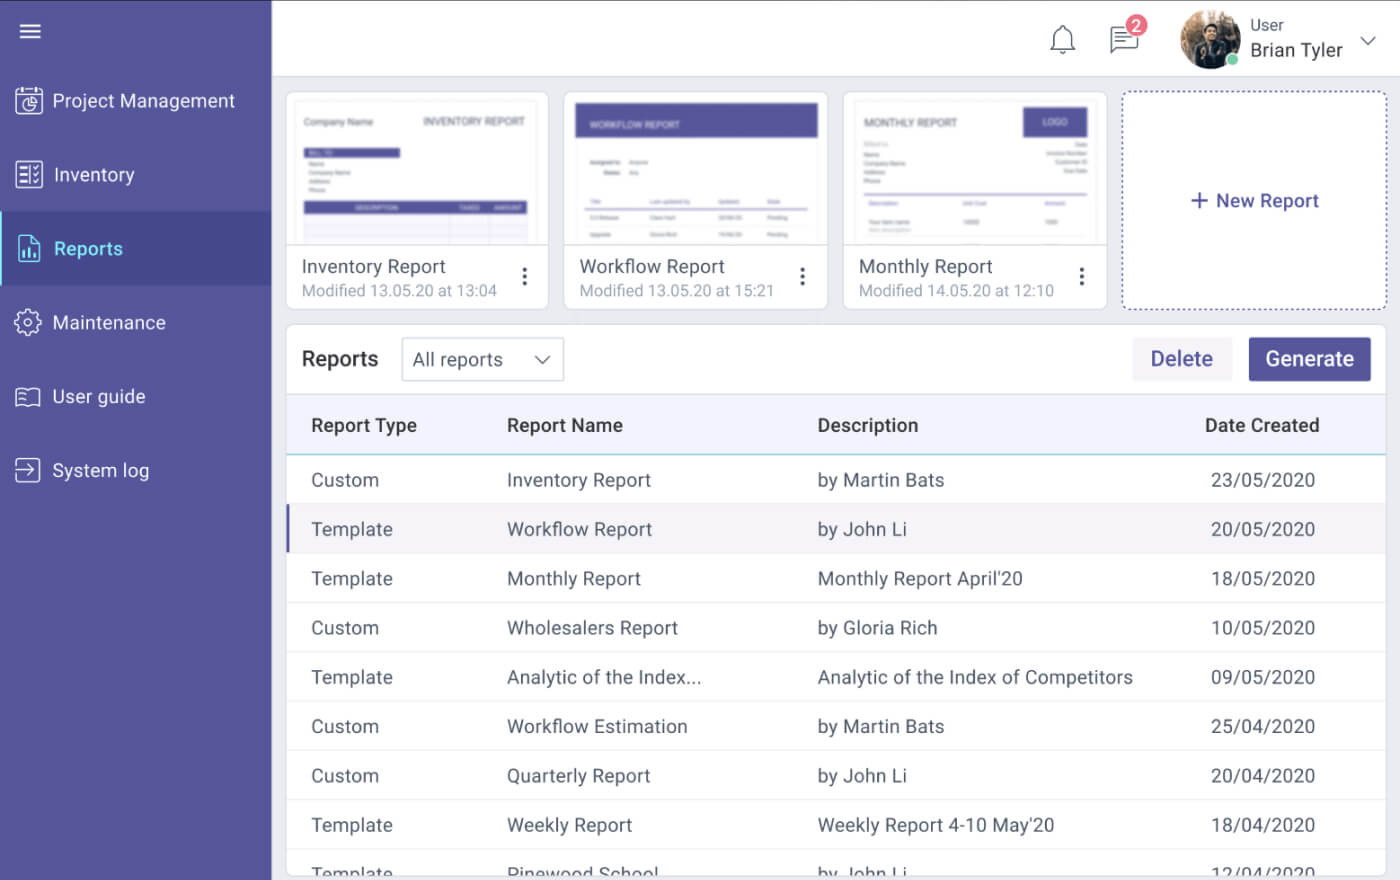Click the Delete button
The height and width of the screenshot is (880, 1400).
point(1181,358)
